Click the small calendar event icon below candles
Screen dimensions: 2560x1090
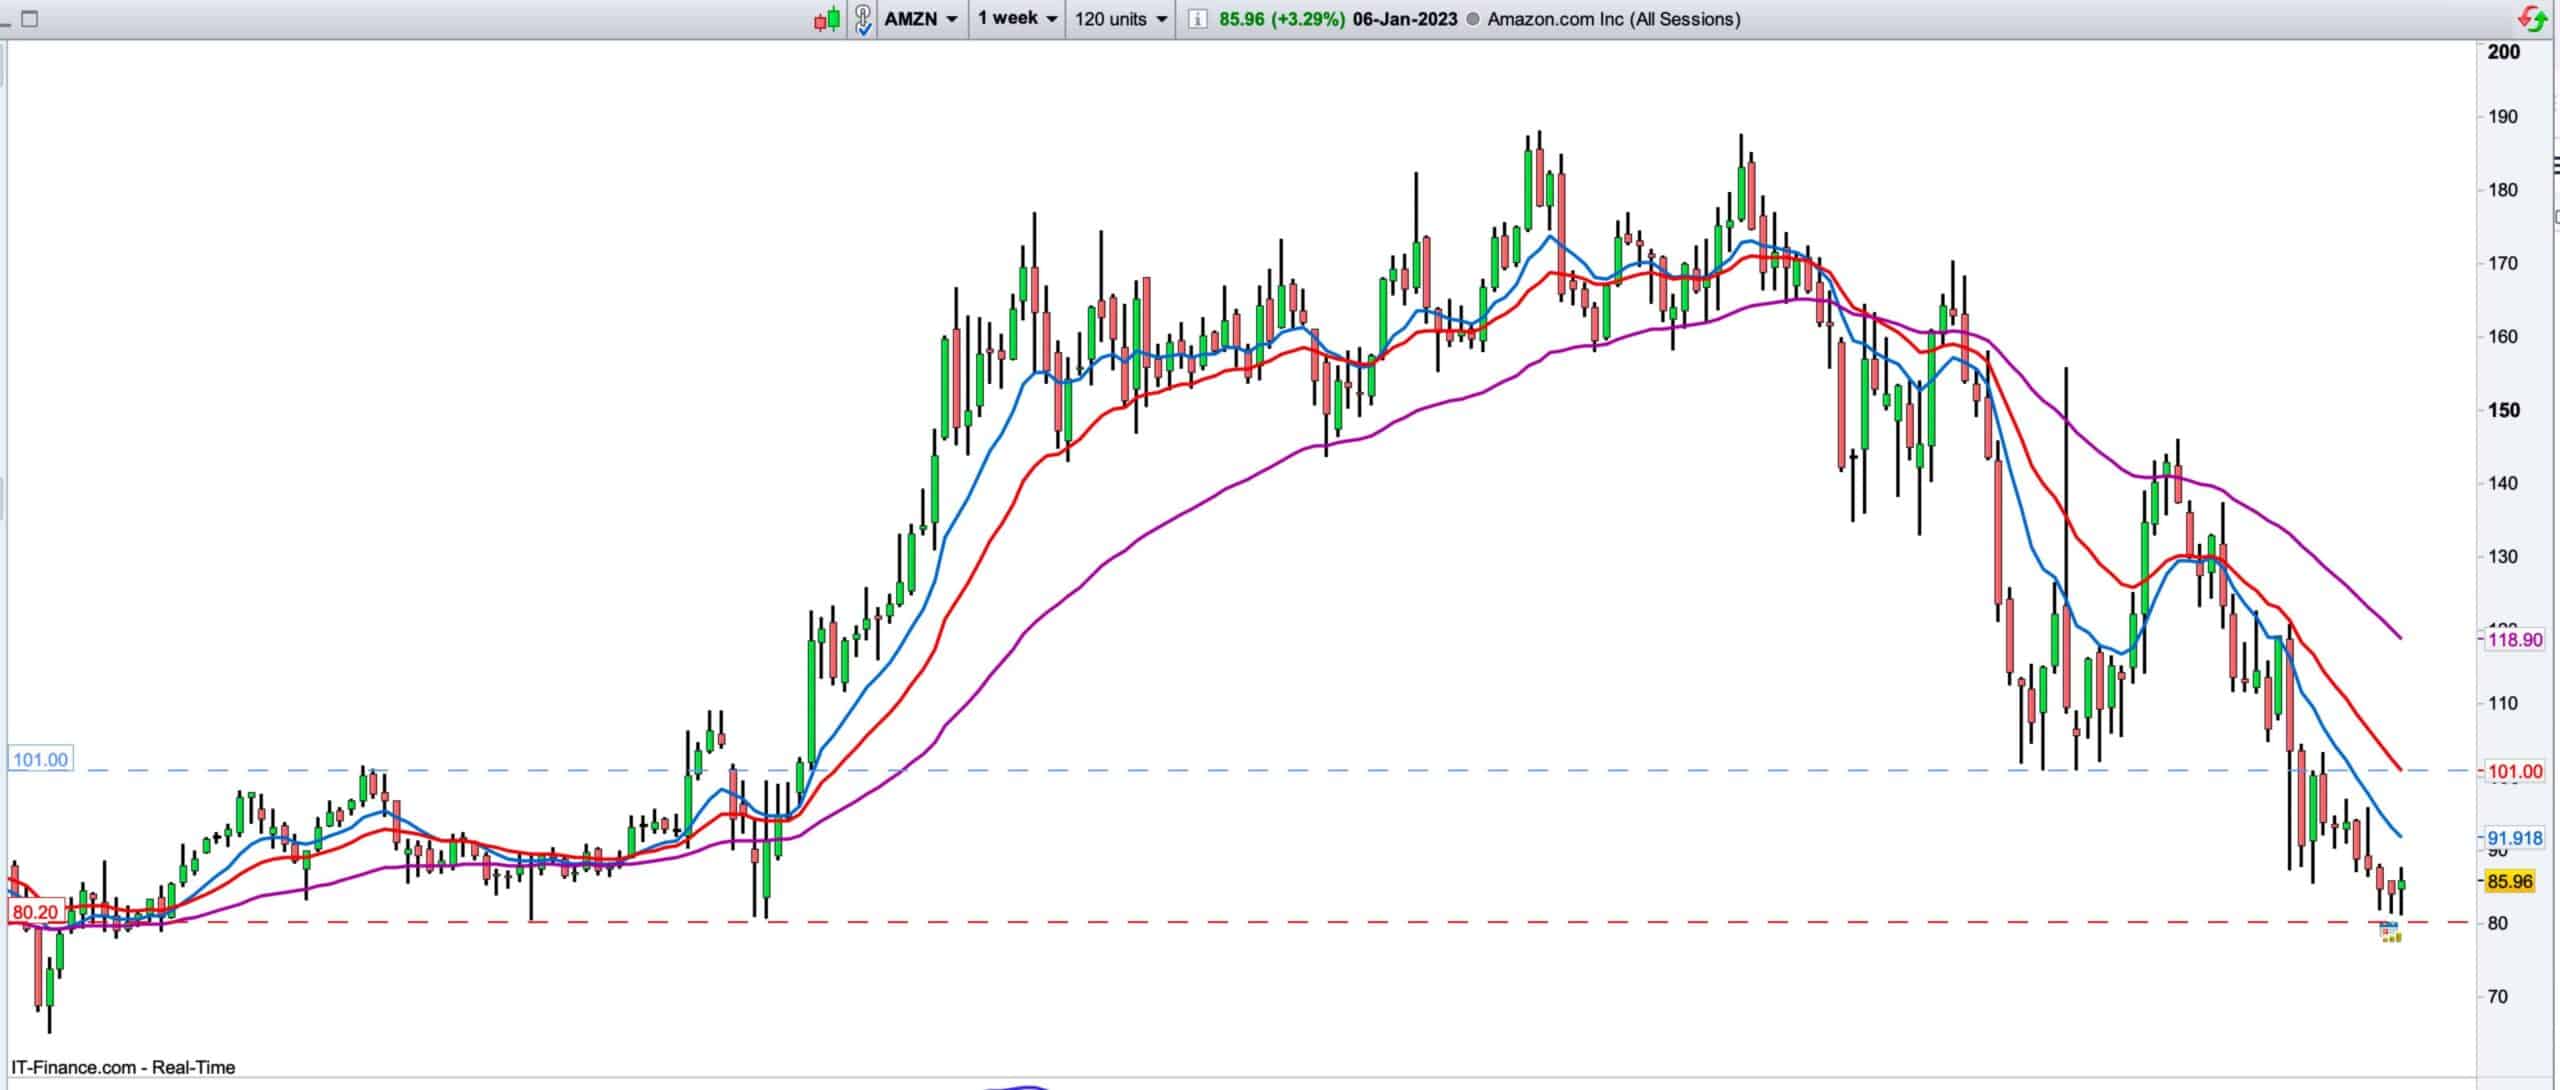tap(2390, 933)
